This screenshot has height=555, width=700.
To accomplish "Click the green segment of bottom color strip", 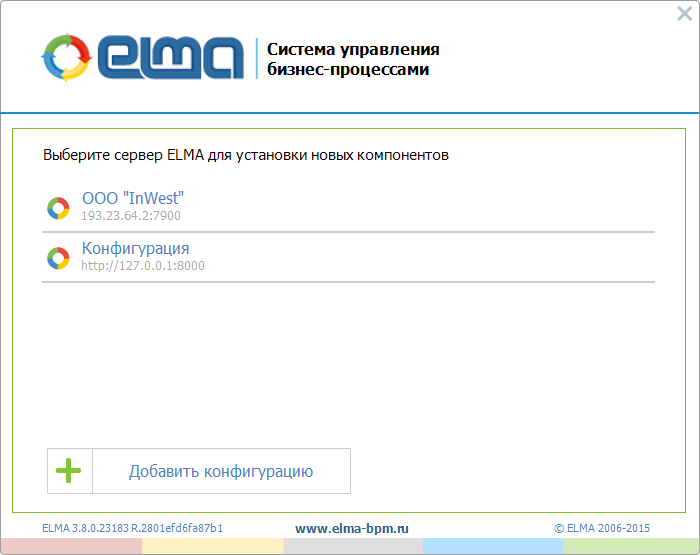I will pos(631,546).
